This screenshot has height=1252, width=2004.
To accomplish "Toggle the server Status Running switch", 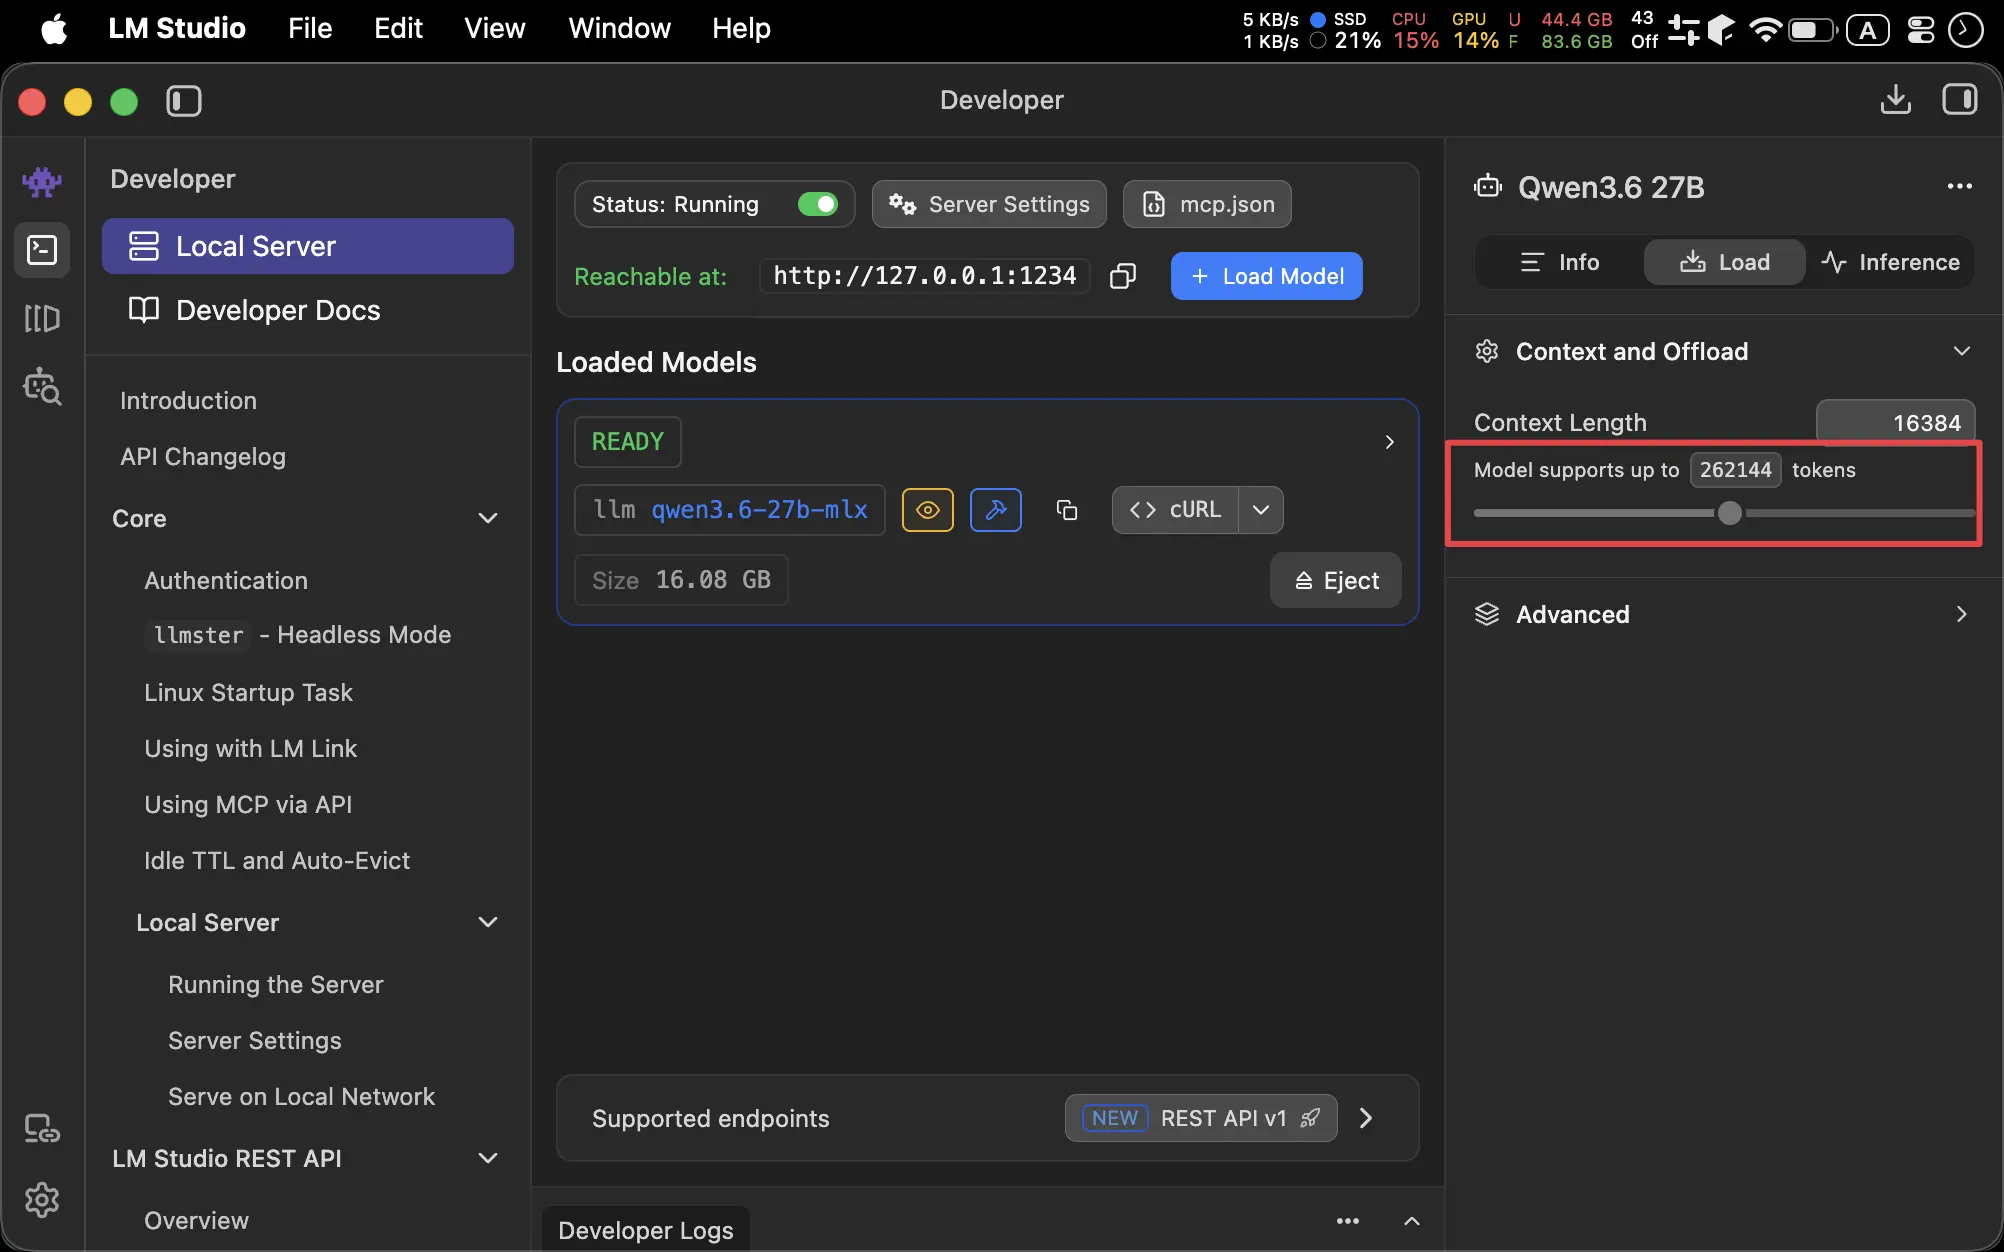I will click(x=818, y=204).
